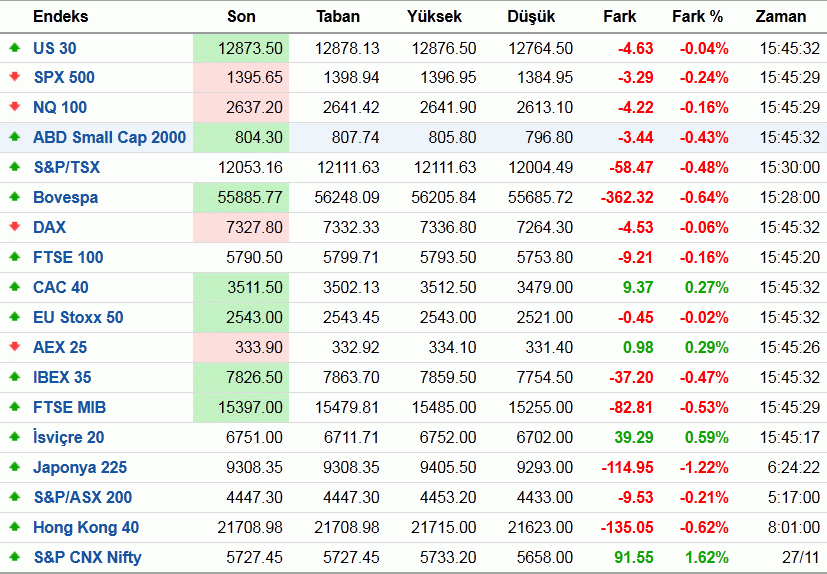This screenshot has width=827, height=574.
Task: Click the Zaman column header
Action: tap(781, 16)
